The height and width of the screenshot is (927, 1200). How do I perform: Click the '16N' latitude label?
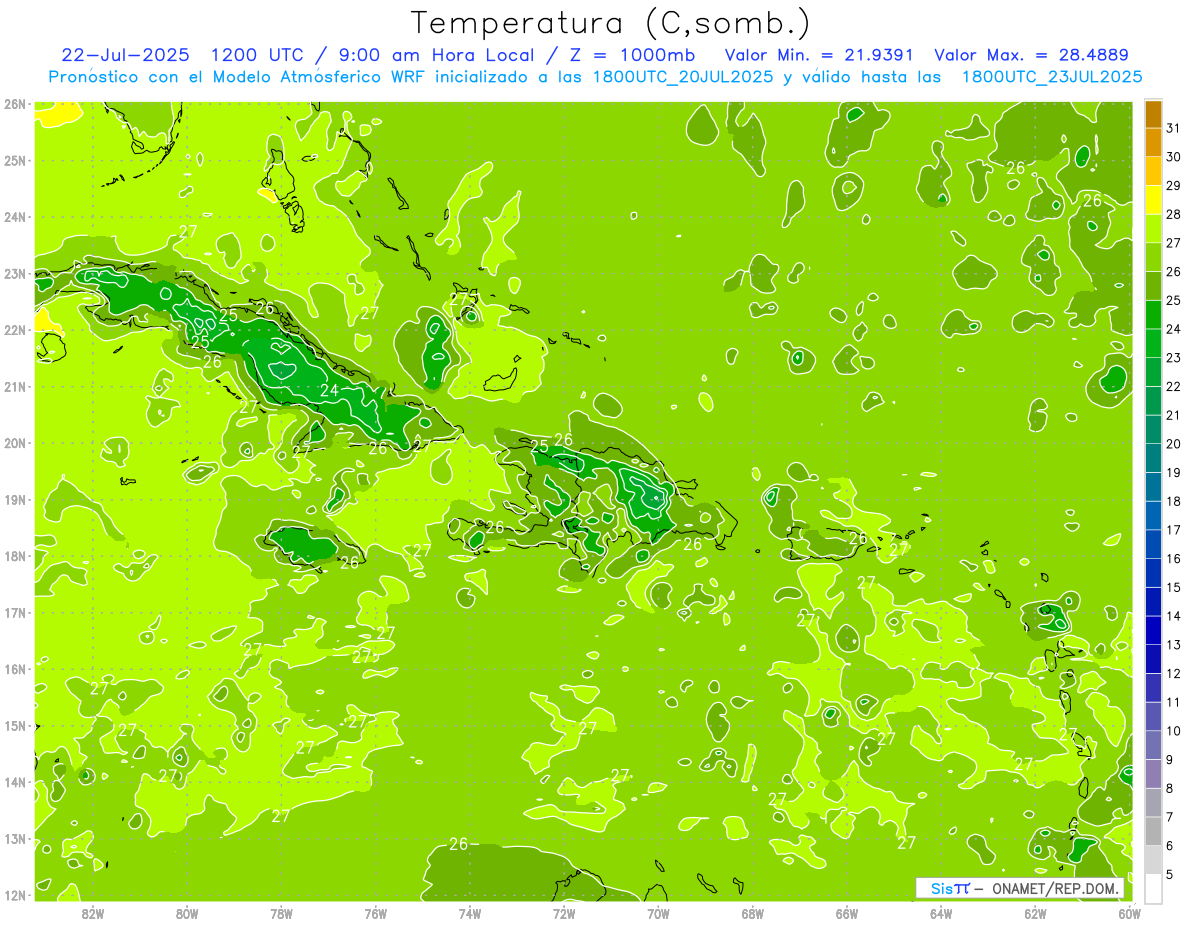pos(14,669)
